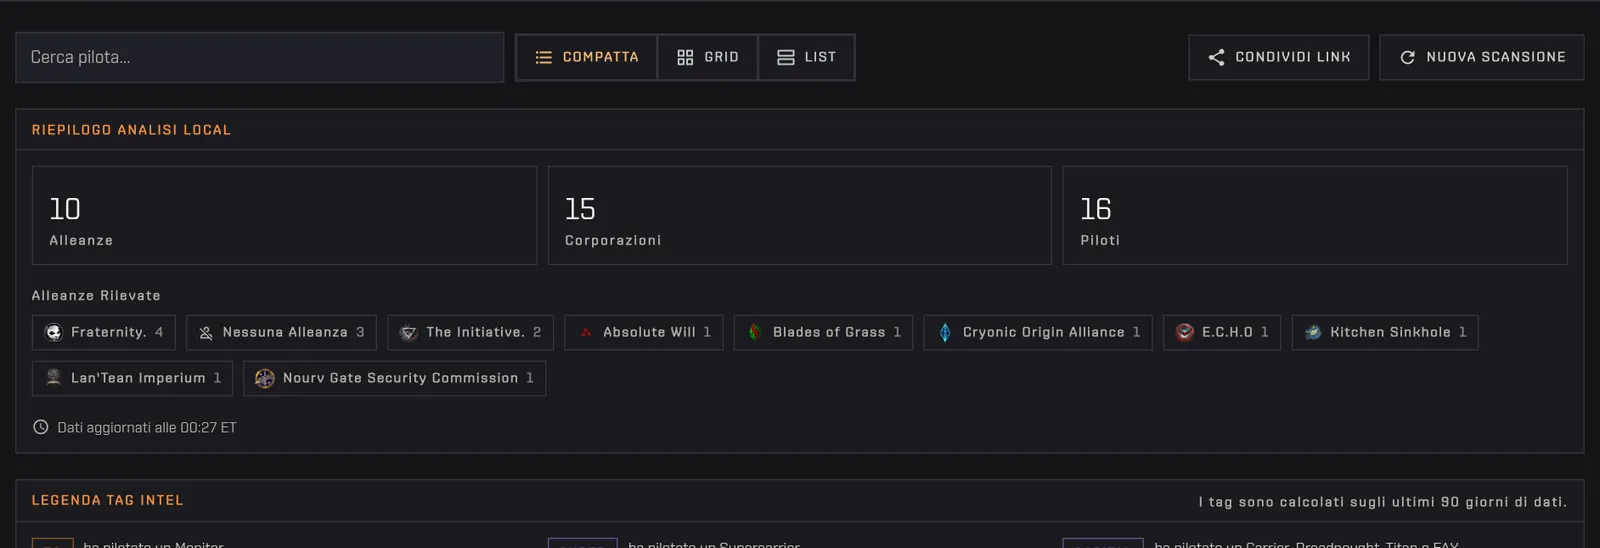Select the Nessuna Alleanza chip
This screenshot has height=548, width=1600.
tap(281, 332)
